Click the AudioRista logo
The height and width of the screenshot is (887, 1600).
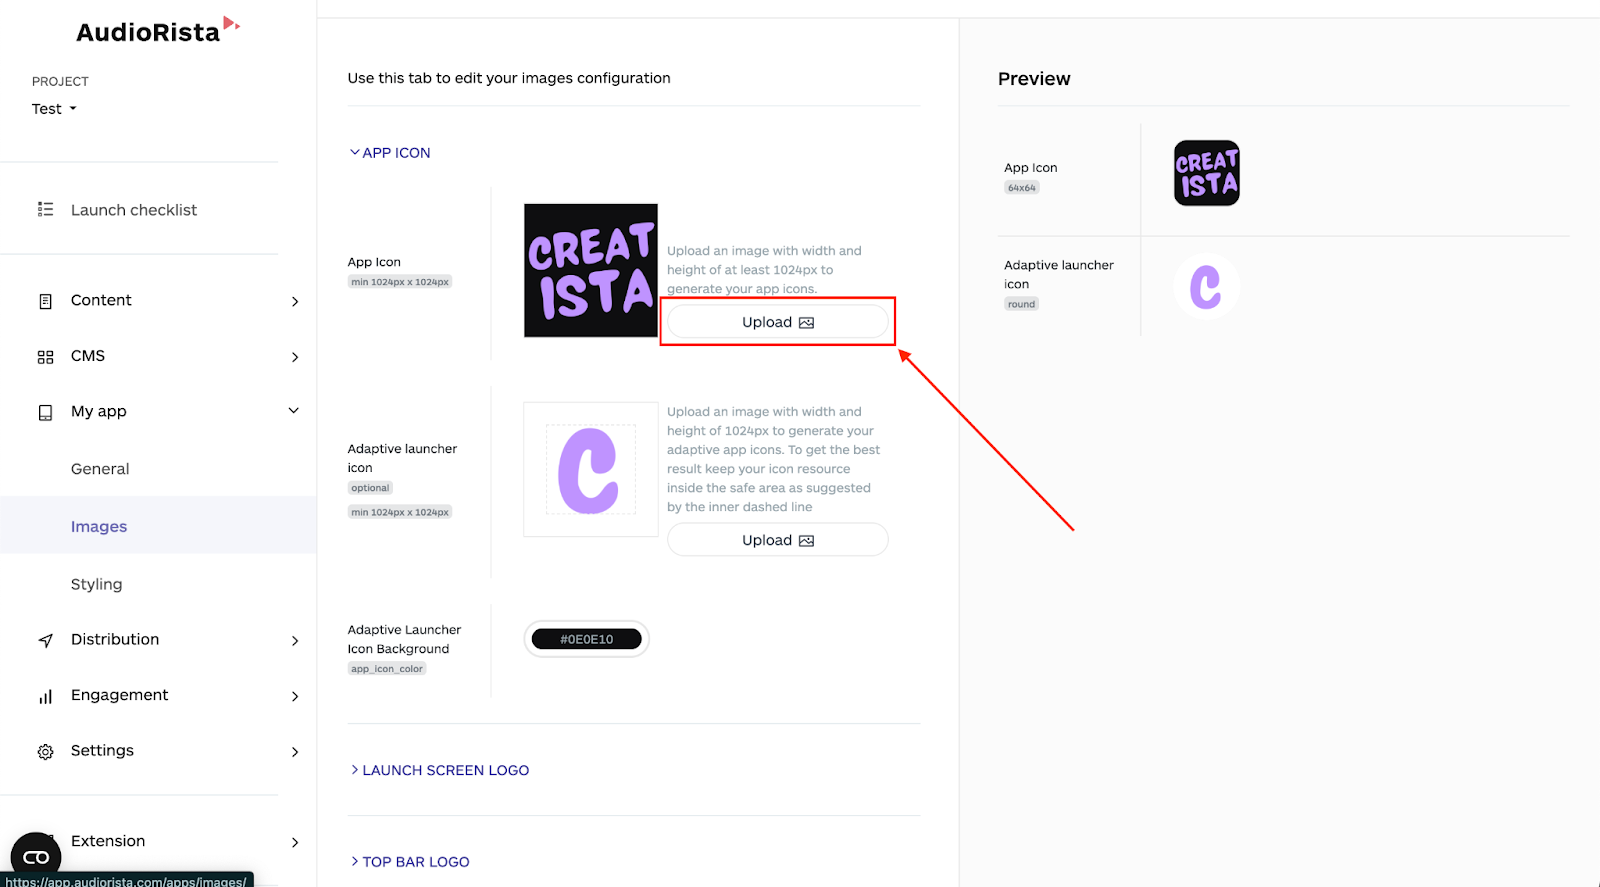158,31
